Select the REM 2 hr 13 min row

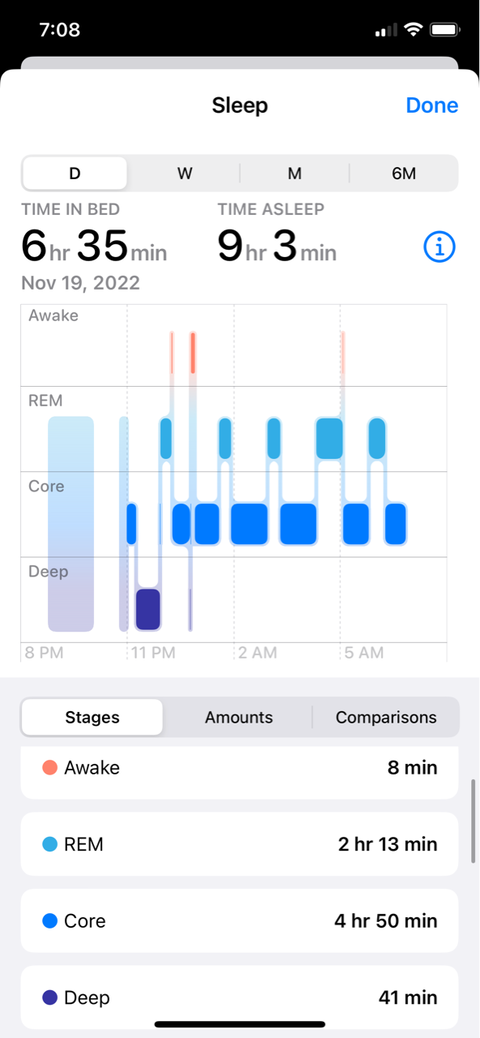(x=240, y=844)
